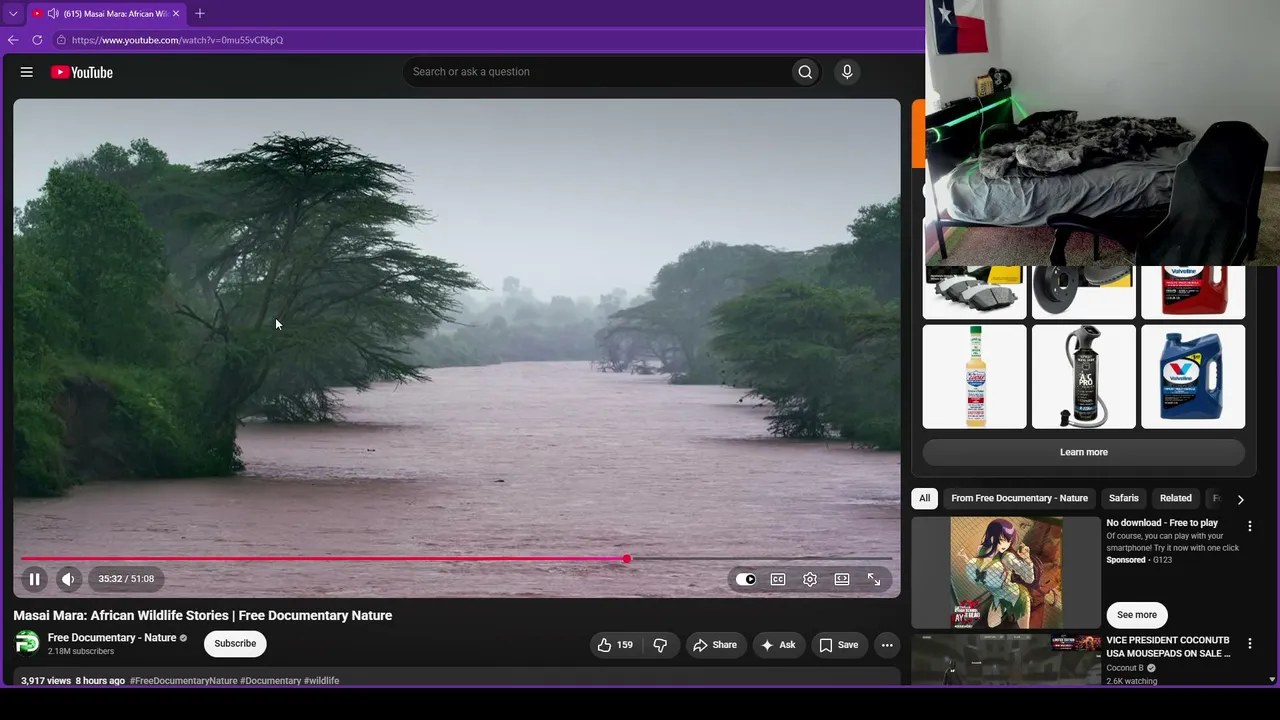Image resolution: width=1280 pixels, height=720 pixels.
Task: Toggle the autoplay switch in player
Action: 746,579
